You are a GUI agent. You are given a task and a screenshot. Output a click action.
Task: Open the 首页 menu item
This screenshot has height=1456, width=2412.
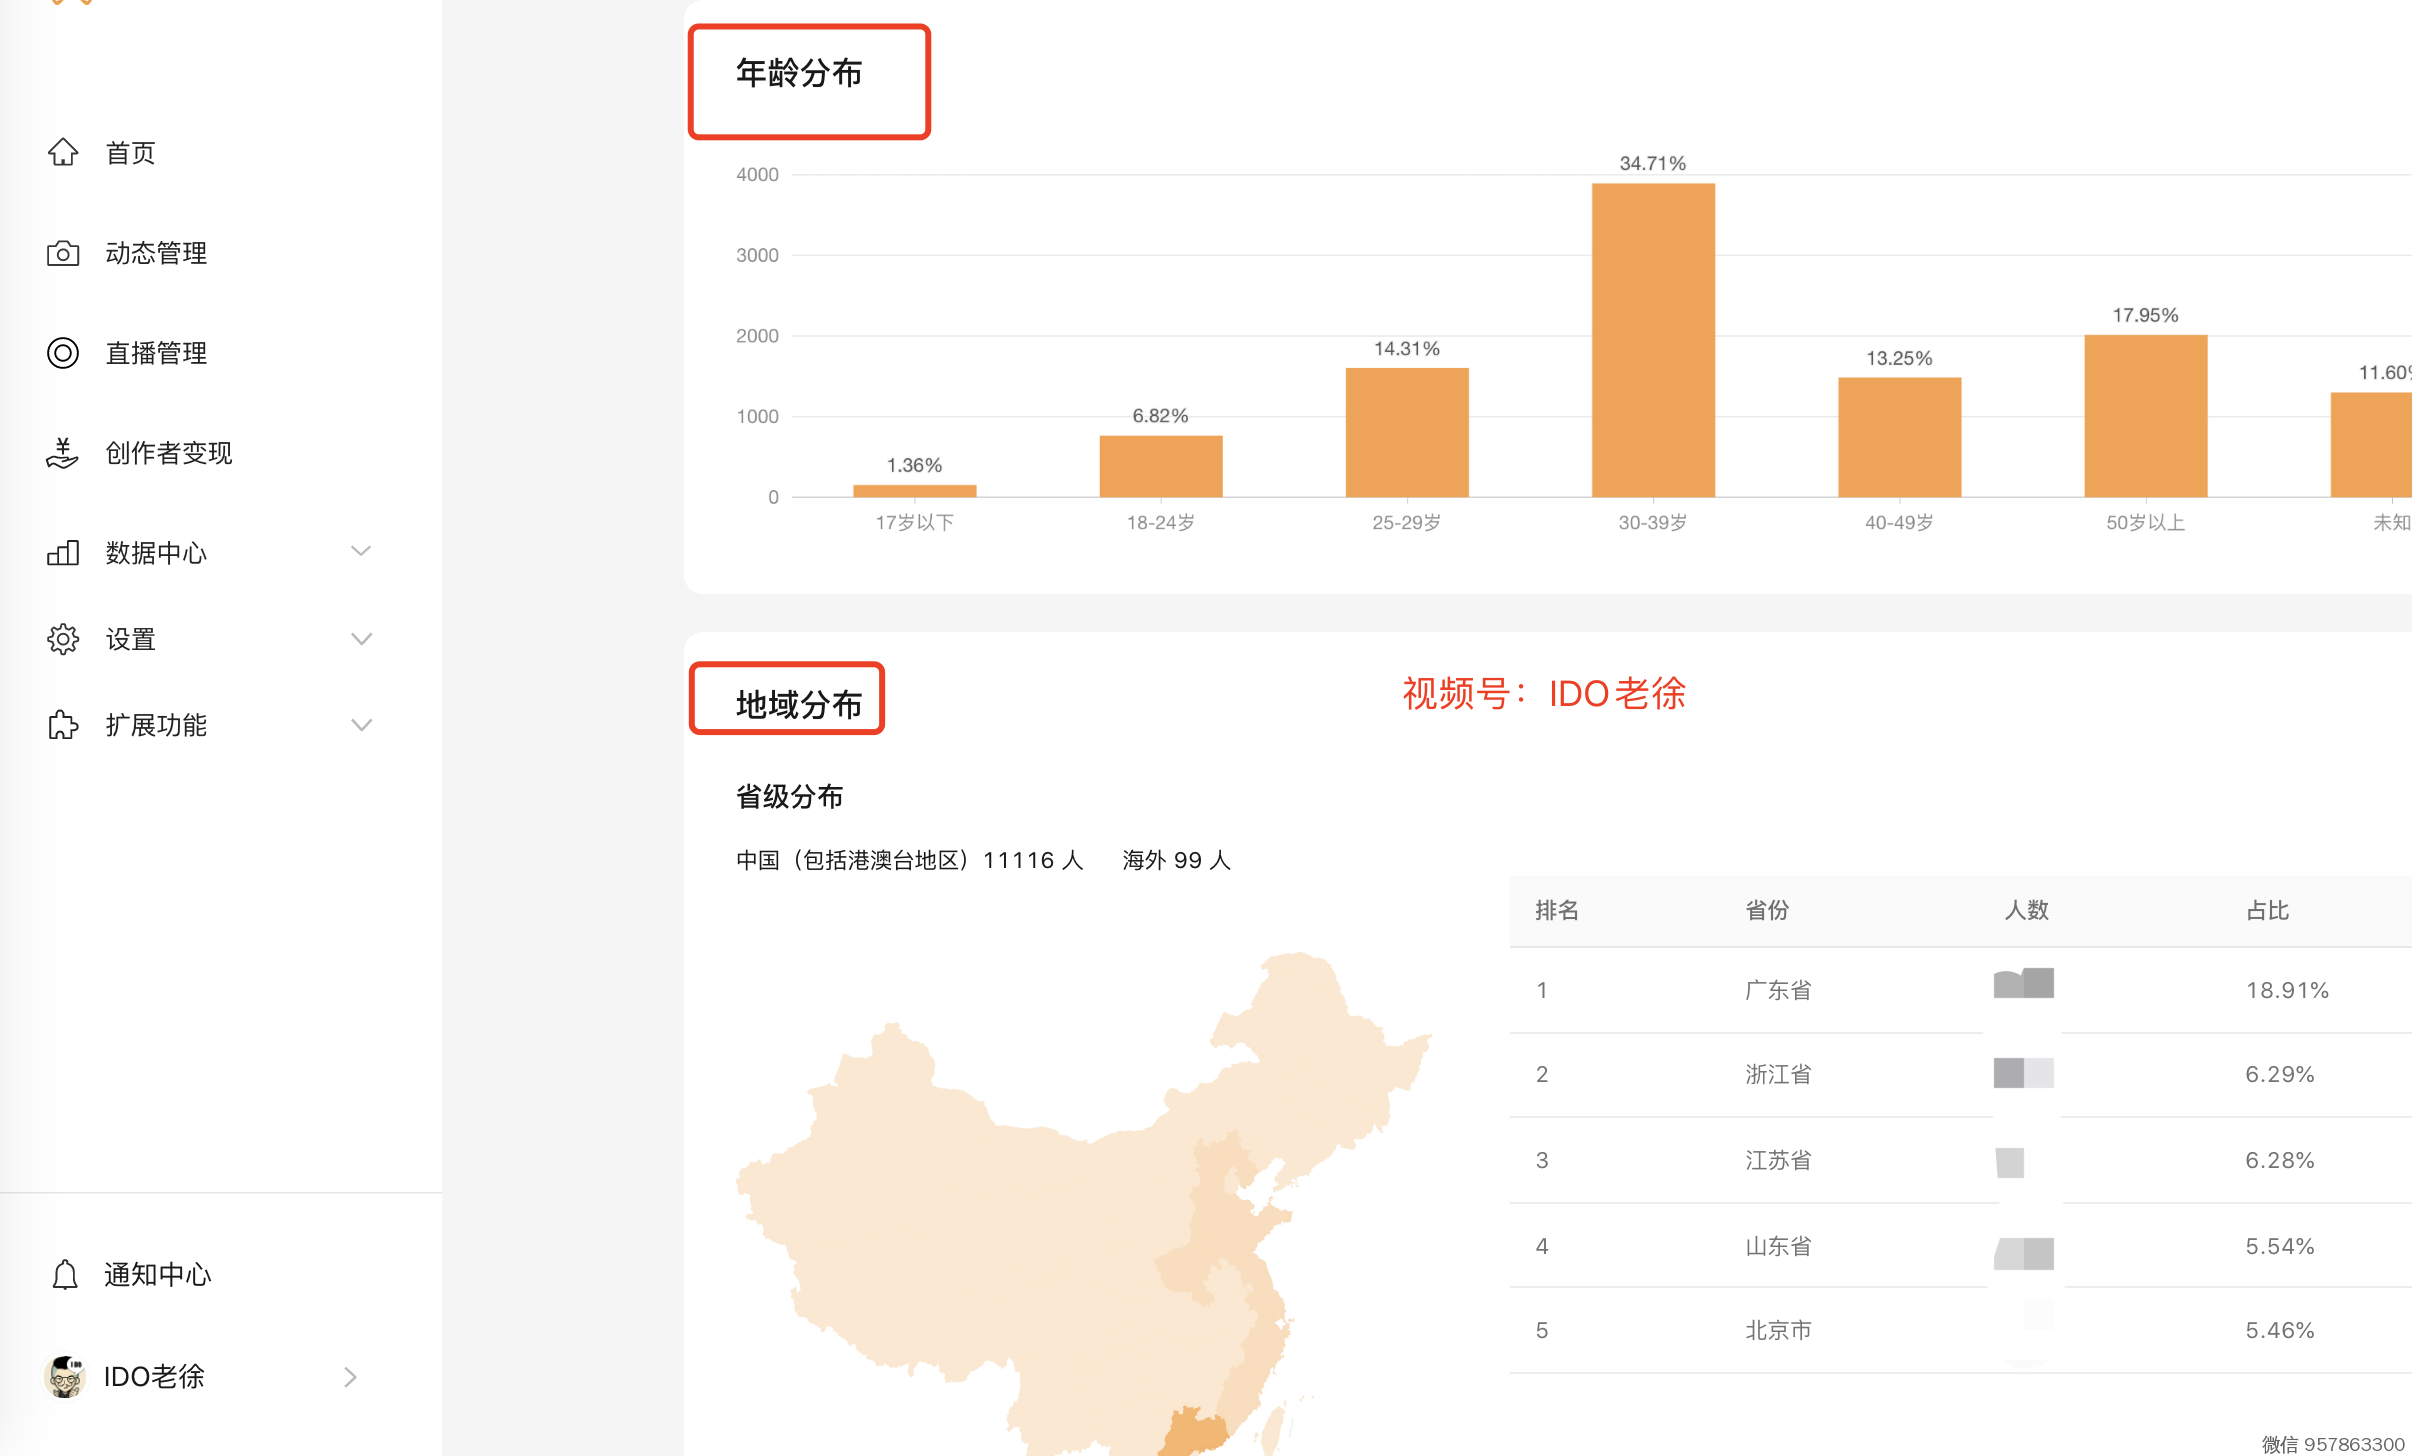131,153
